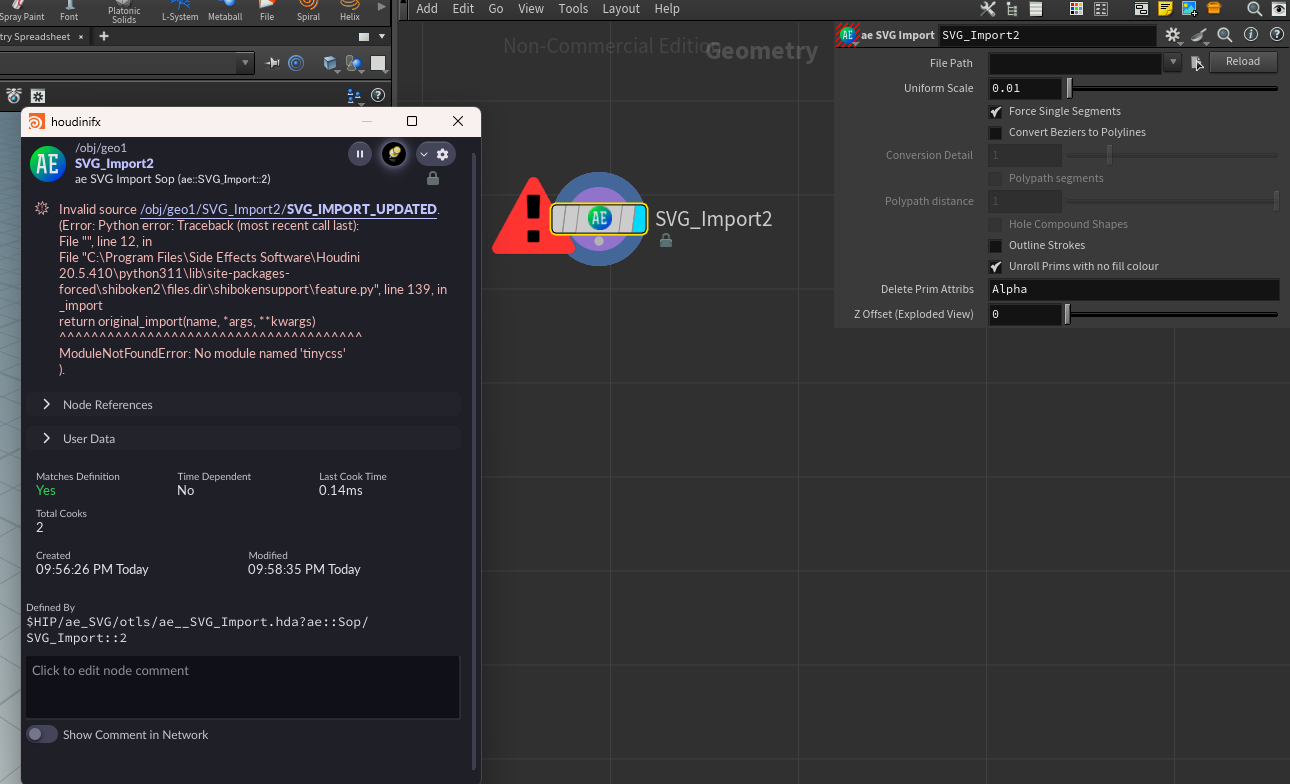The height and width of the screenshot is (784, 1290).
Task: Toggle Unroll Prims with no fill colour
Action: [996, 267]
